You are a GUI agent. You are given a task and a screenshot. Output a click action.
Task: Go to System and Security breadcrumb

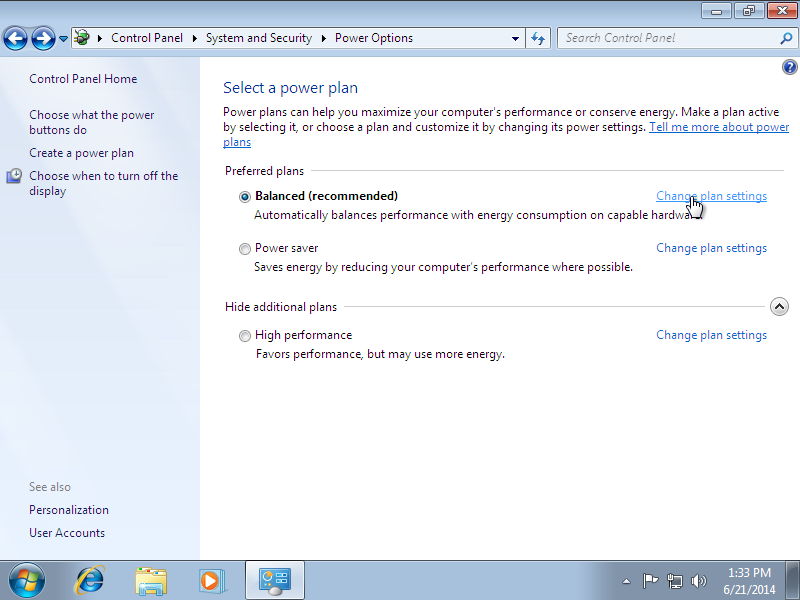pyautogui.click(x=259, y=38)
